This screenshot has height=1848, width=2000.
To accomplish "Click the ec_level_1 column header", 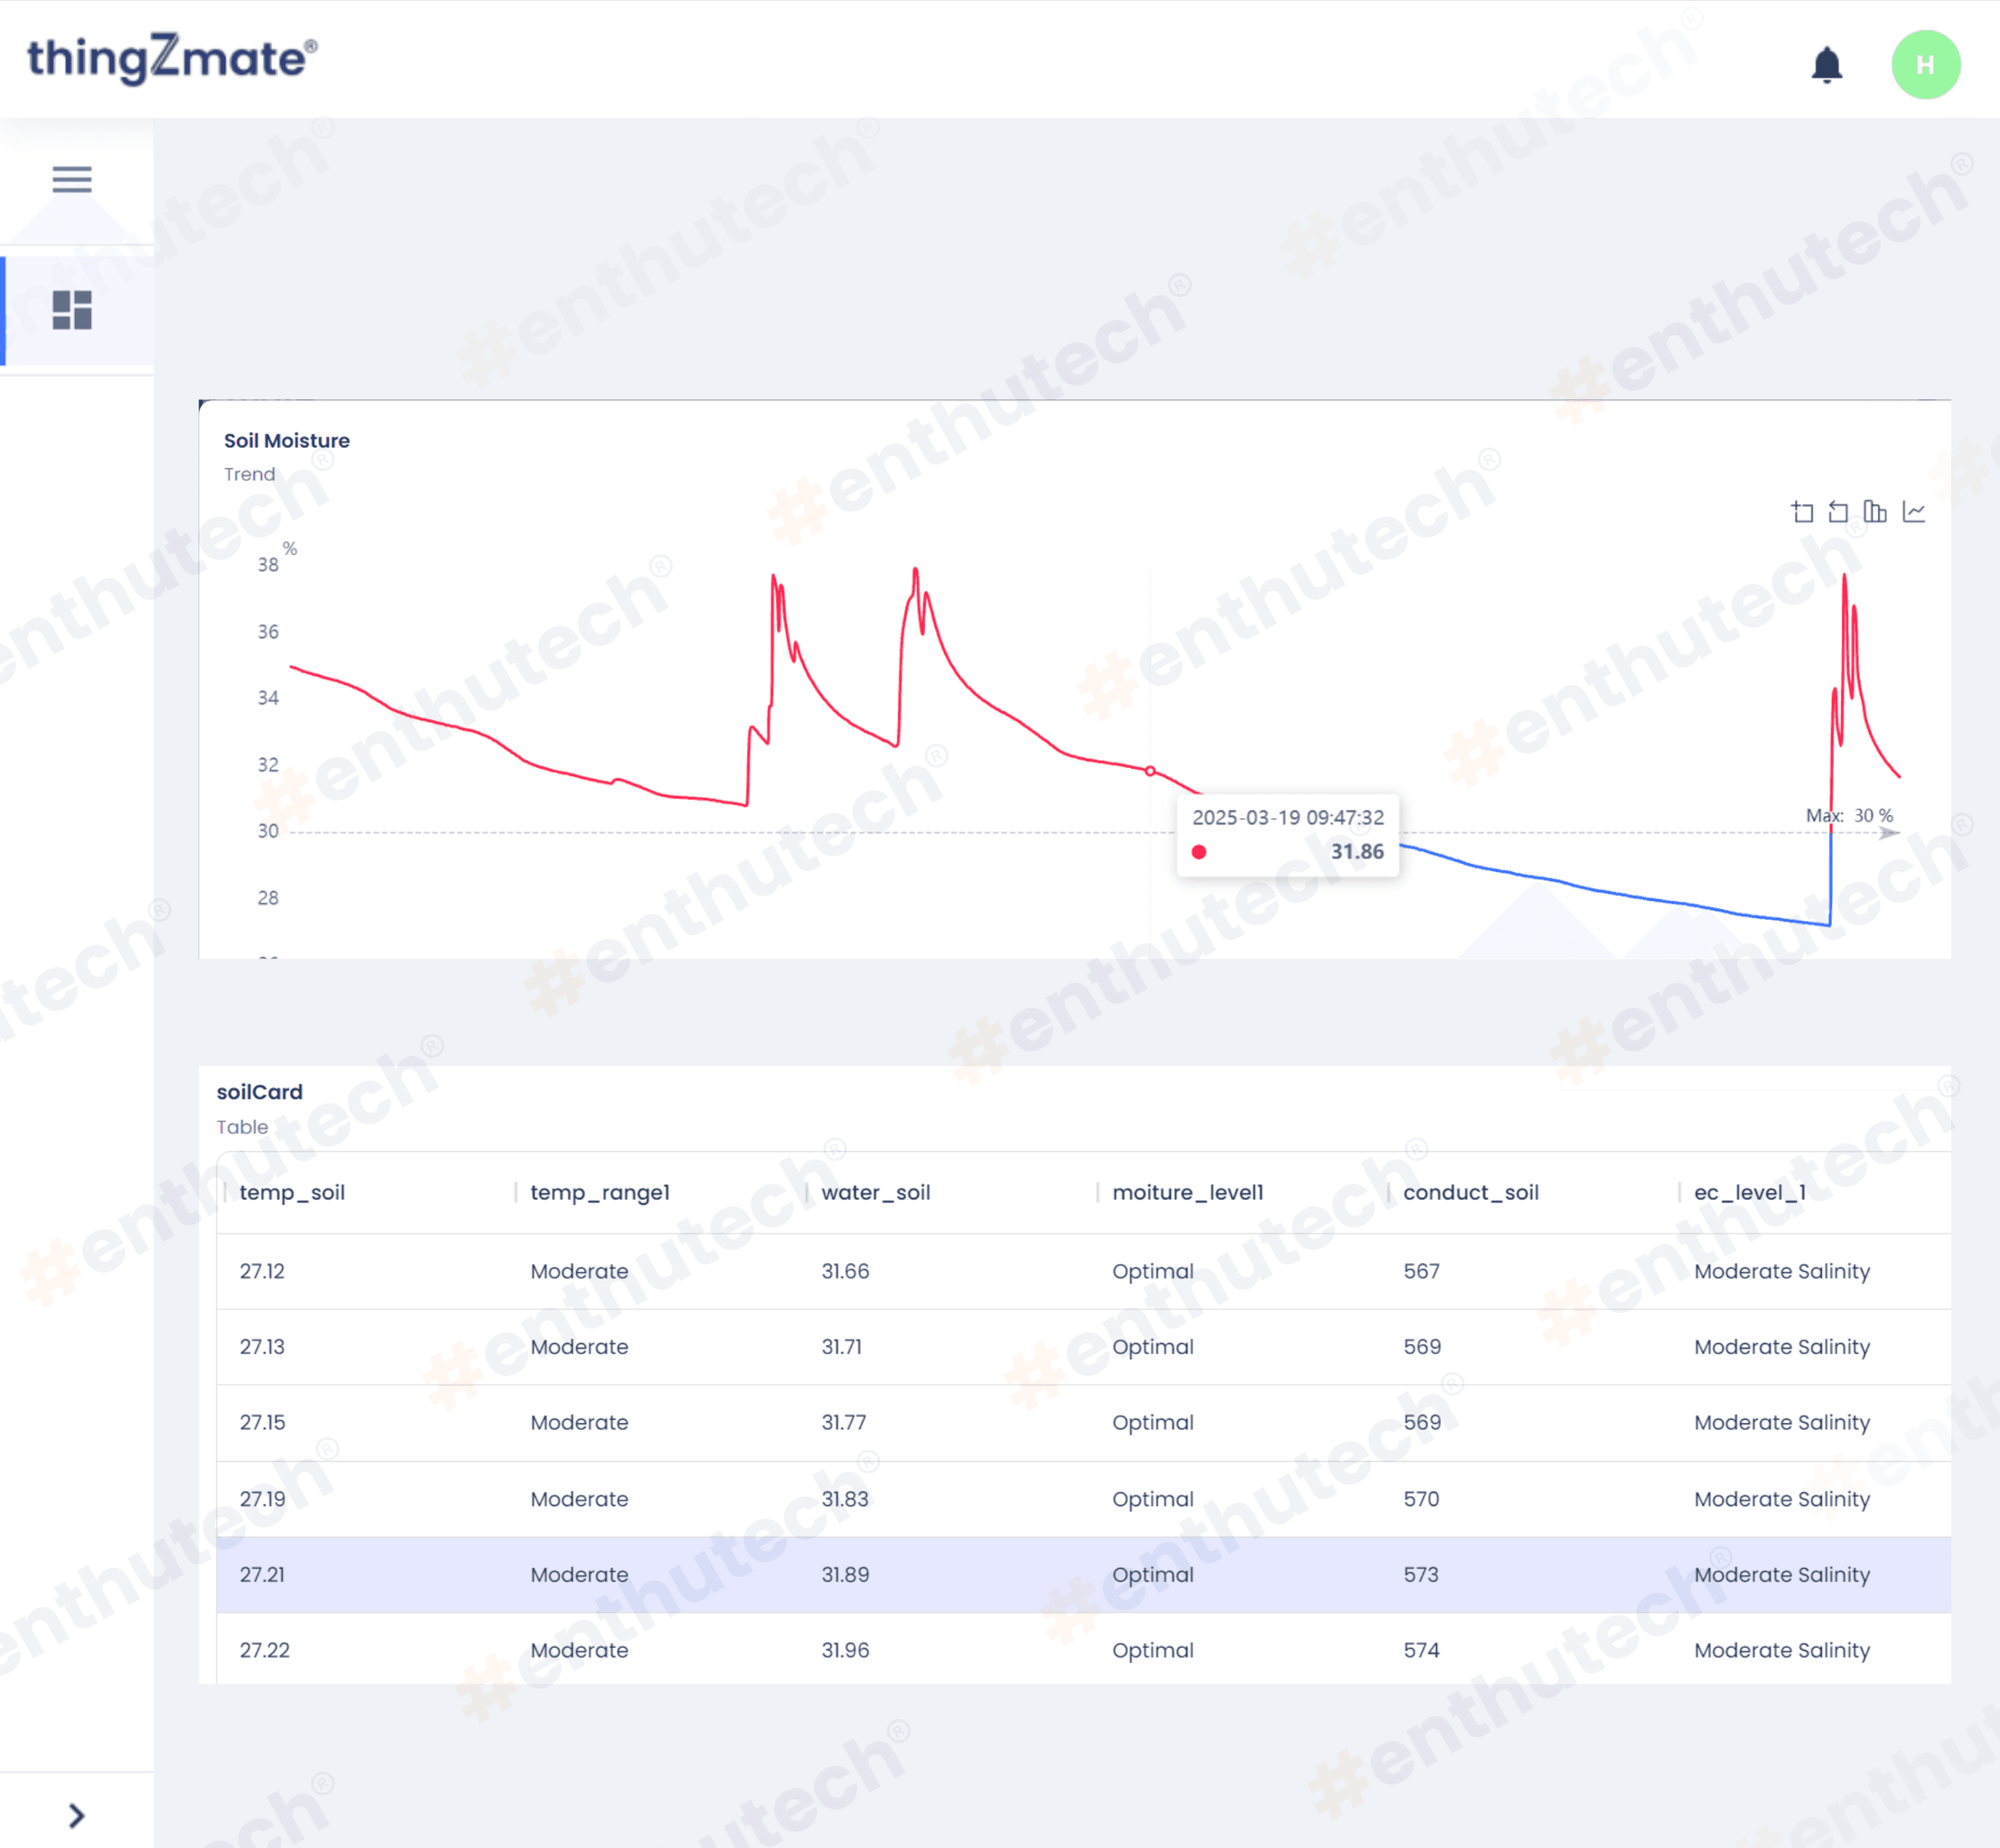I will click(x=1749, y=1192).
